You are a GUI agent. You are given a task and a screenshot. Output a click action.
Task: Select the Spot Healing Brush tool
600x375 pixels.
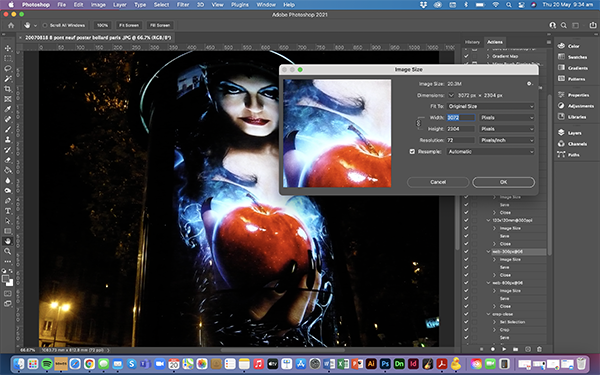coord(8,119)
